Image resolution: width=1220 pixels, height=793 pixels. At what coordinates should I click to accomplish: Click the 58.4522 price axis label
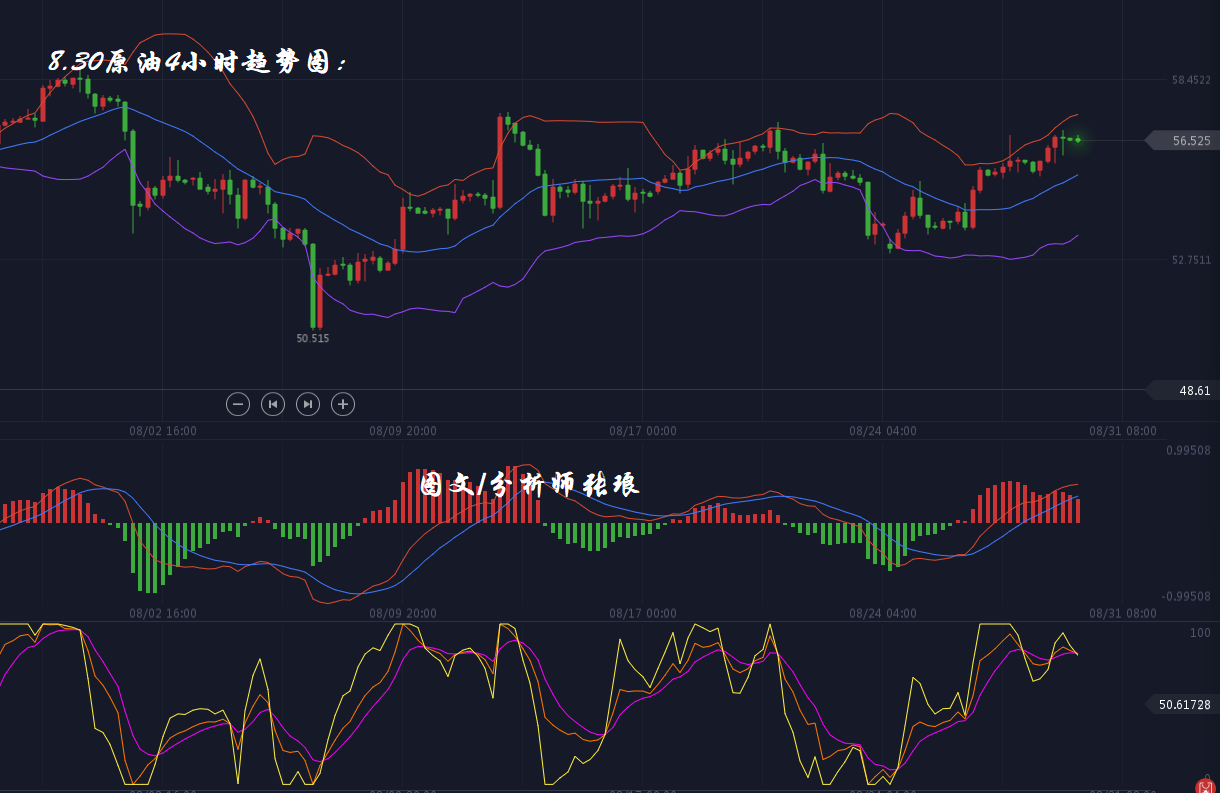click(1190, 80)
